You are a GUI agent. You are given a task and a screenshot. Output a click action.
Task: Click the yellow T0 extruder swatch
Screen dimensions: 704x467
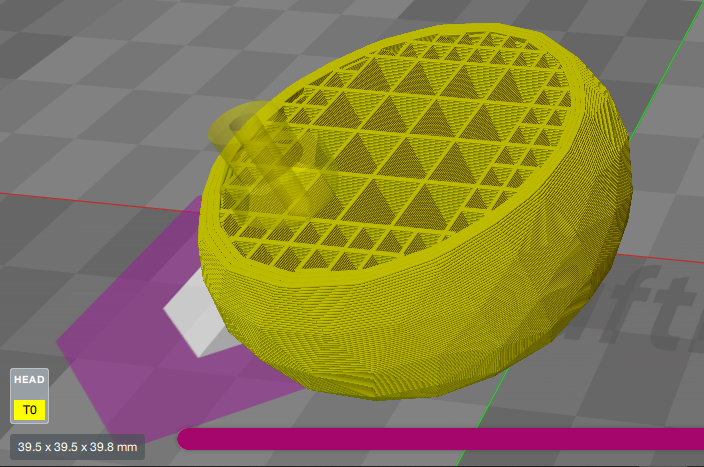tap(29, 410)
